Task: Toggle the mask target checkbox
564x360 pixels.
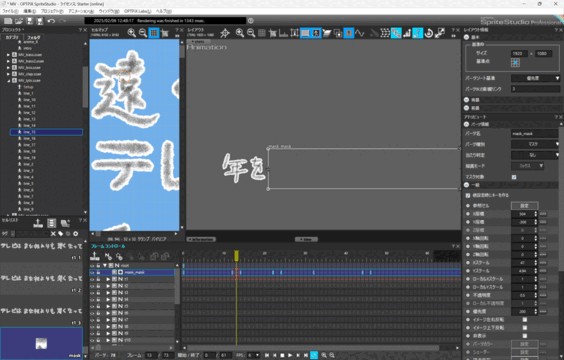Action: (514, 177)
